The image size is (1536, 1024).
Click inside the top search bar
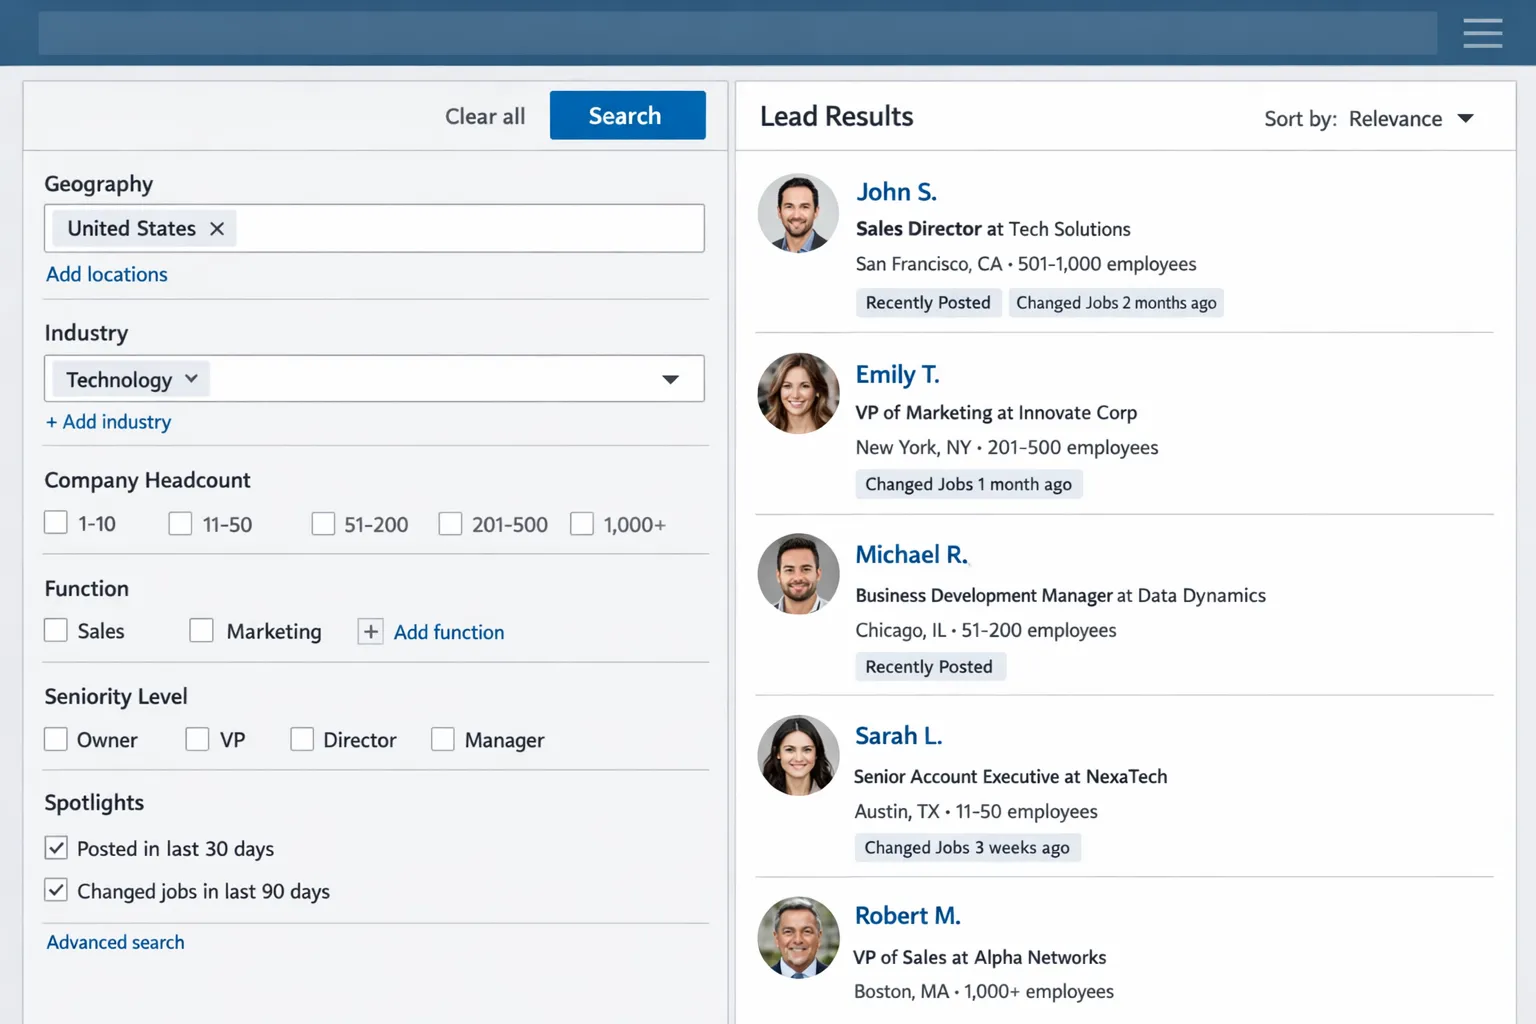(737, 32)
